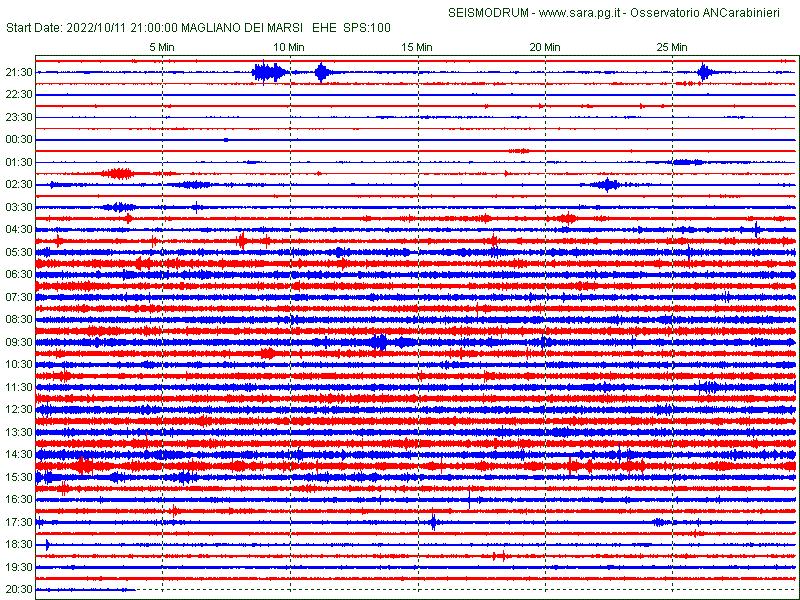This screenshot has width=800, height=600.
Task: Click the 5 Min axis label
Action: pyautogui.click(x=162, y=47)
